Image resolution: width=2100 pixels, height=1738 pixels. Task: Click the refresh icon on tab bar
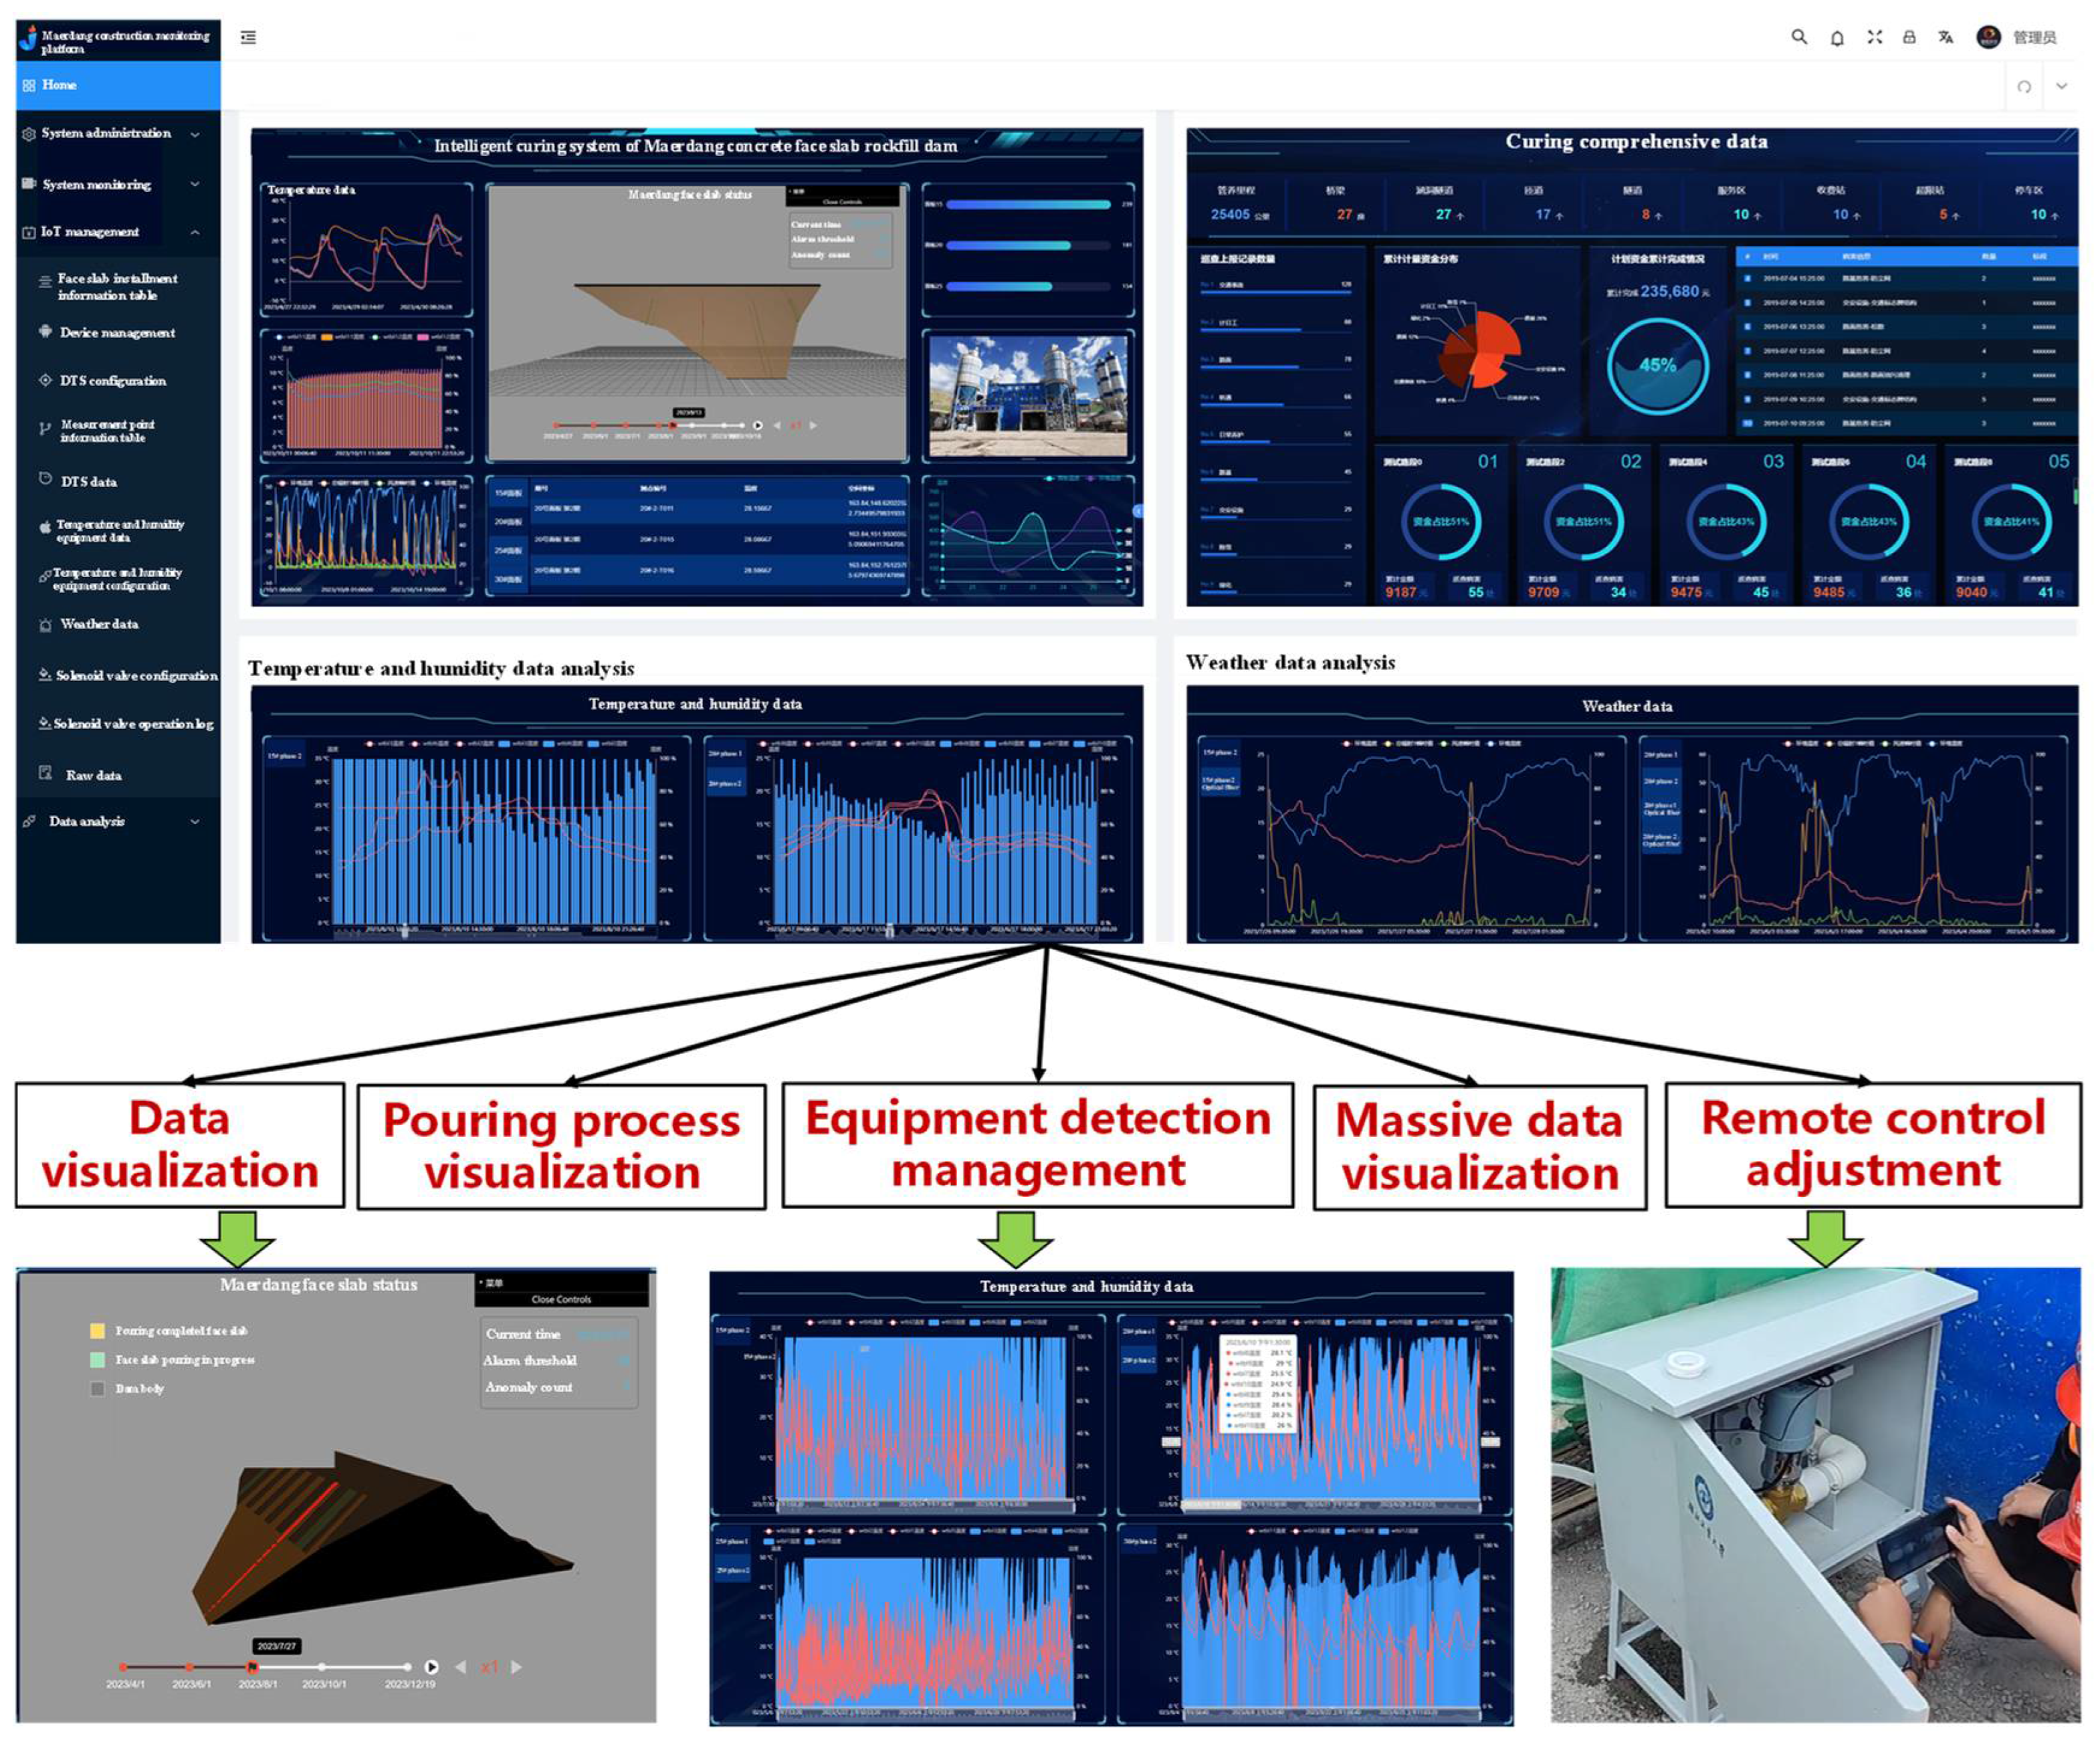(2024, 87)
